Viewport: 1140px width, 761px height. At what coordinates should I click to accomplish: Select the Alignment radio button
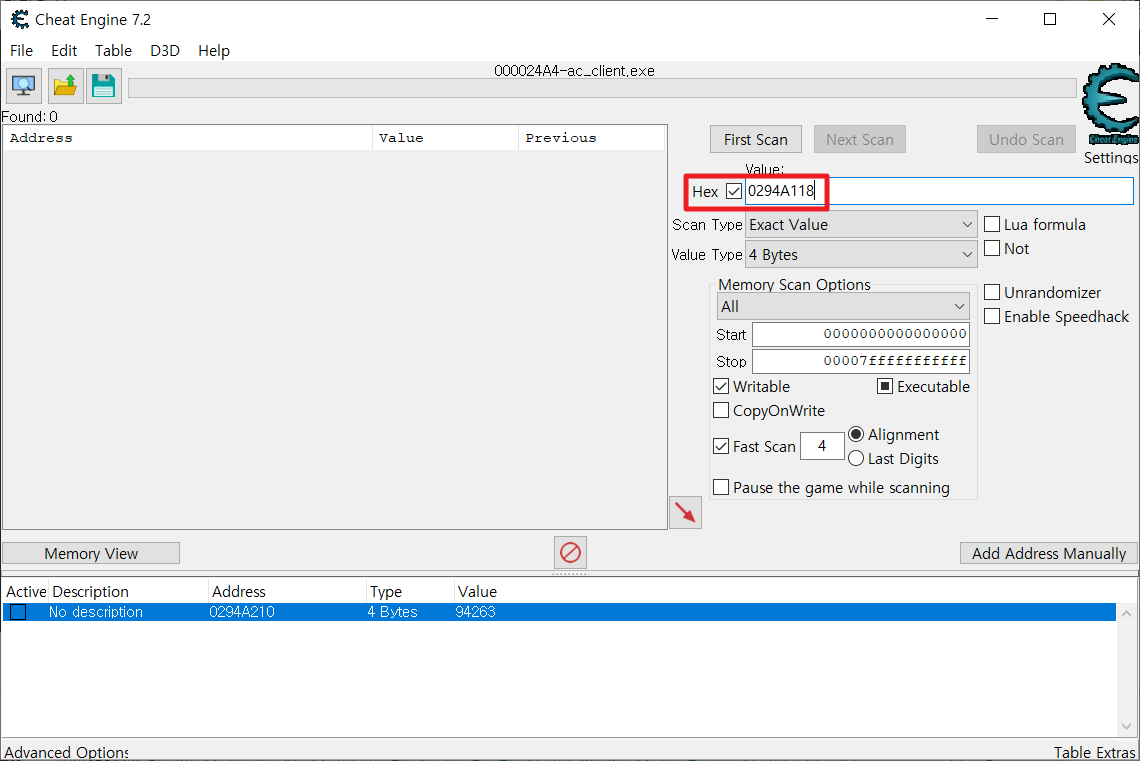tap(856, 434)
